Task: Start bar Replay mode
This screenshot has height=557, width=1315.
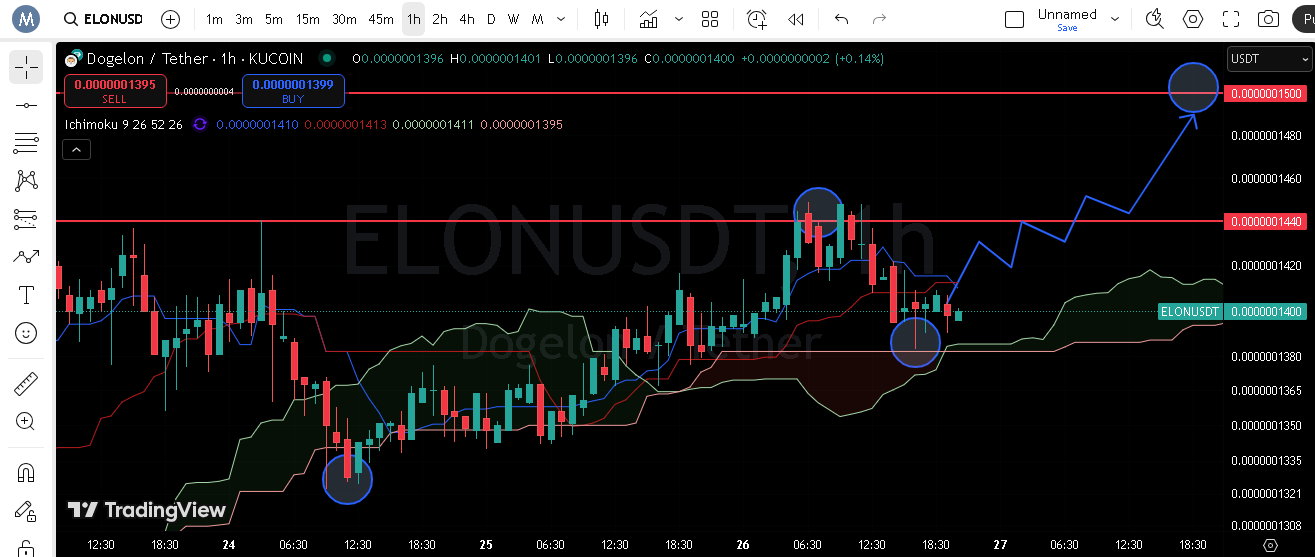Action: point(796,19)
